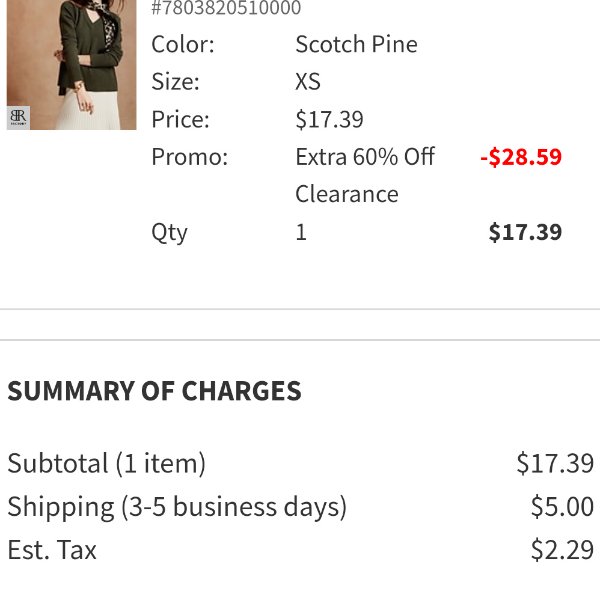Click the $5.00 shipping charge

(562, 506)
